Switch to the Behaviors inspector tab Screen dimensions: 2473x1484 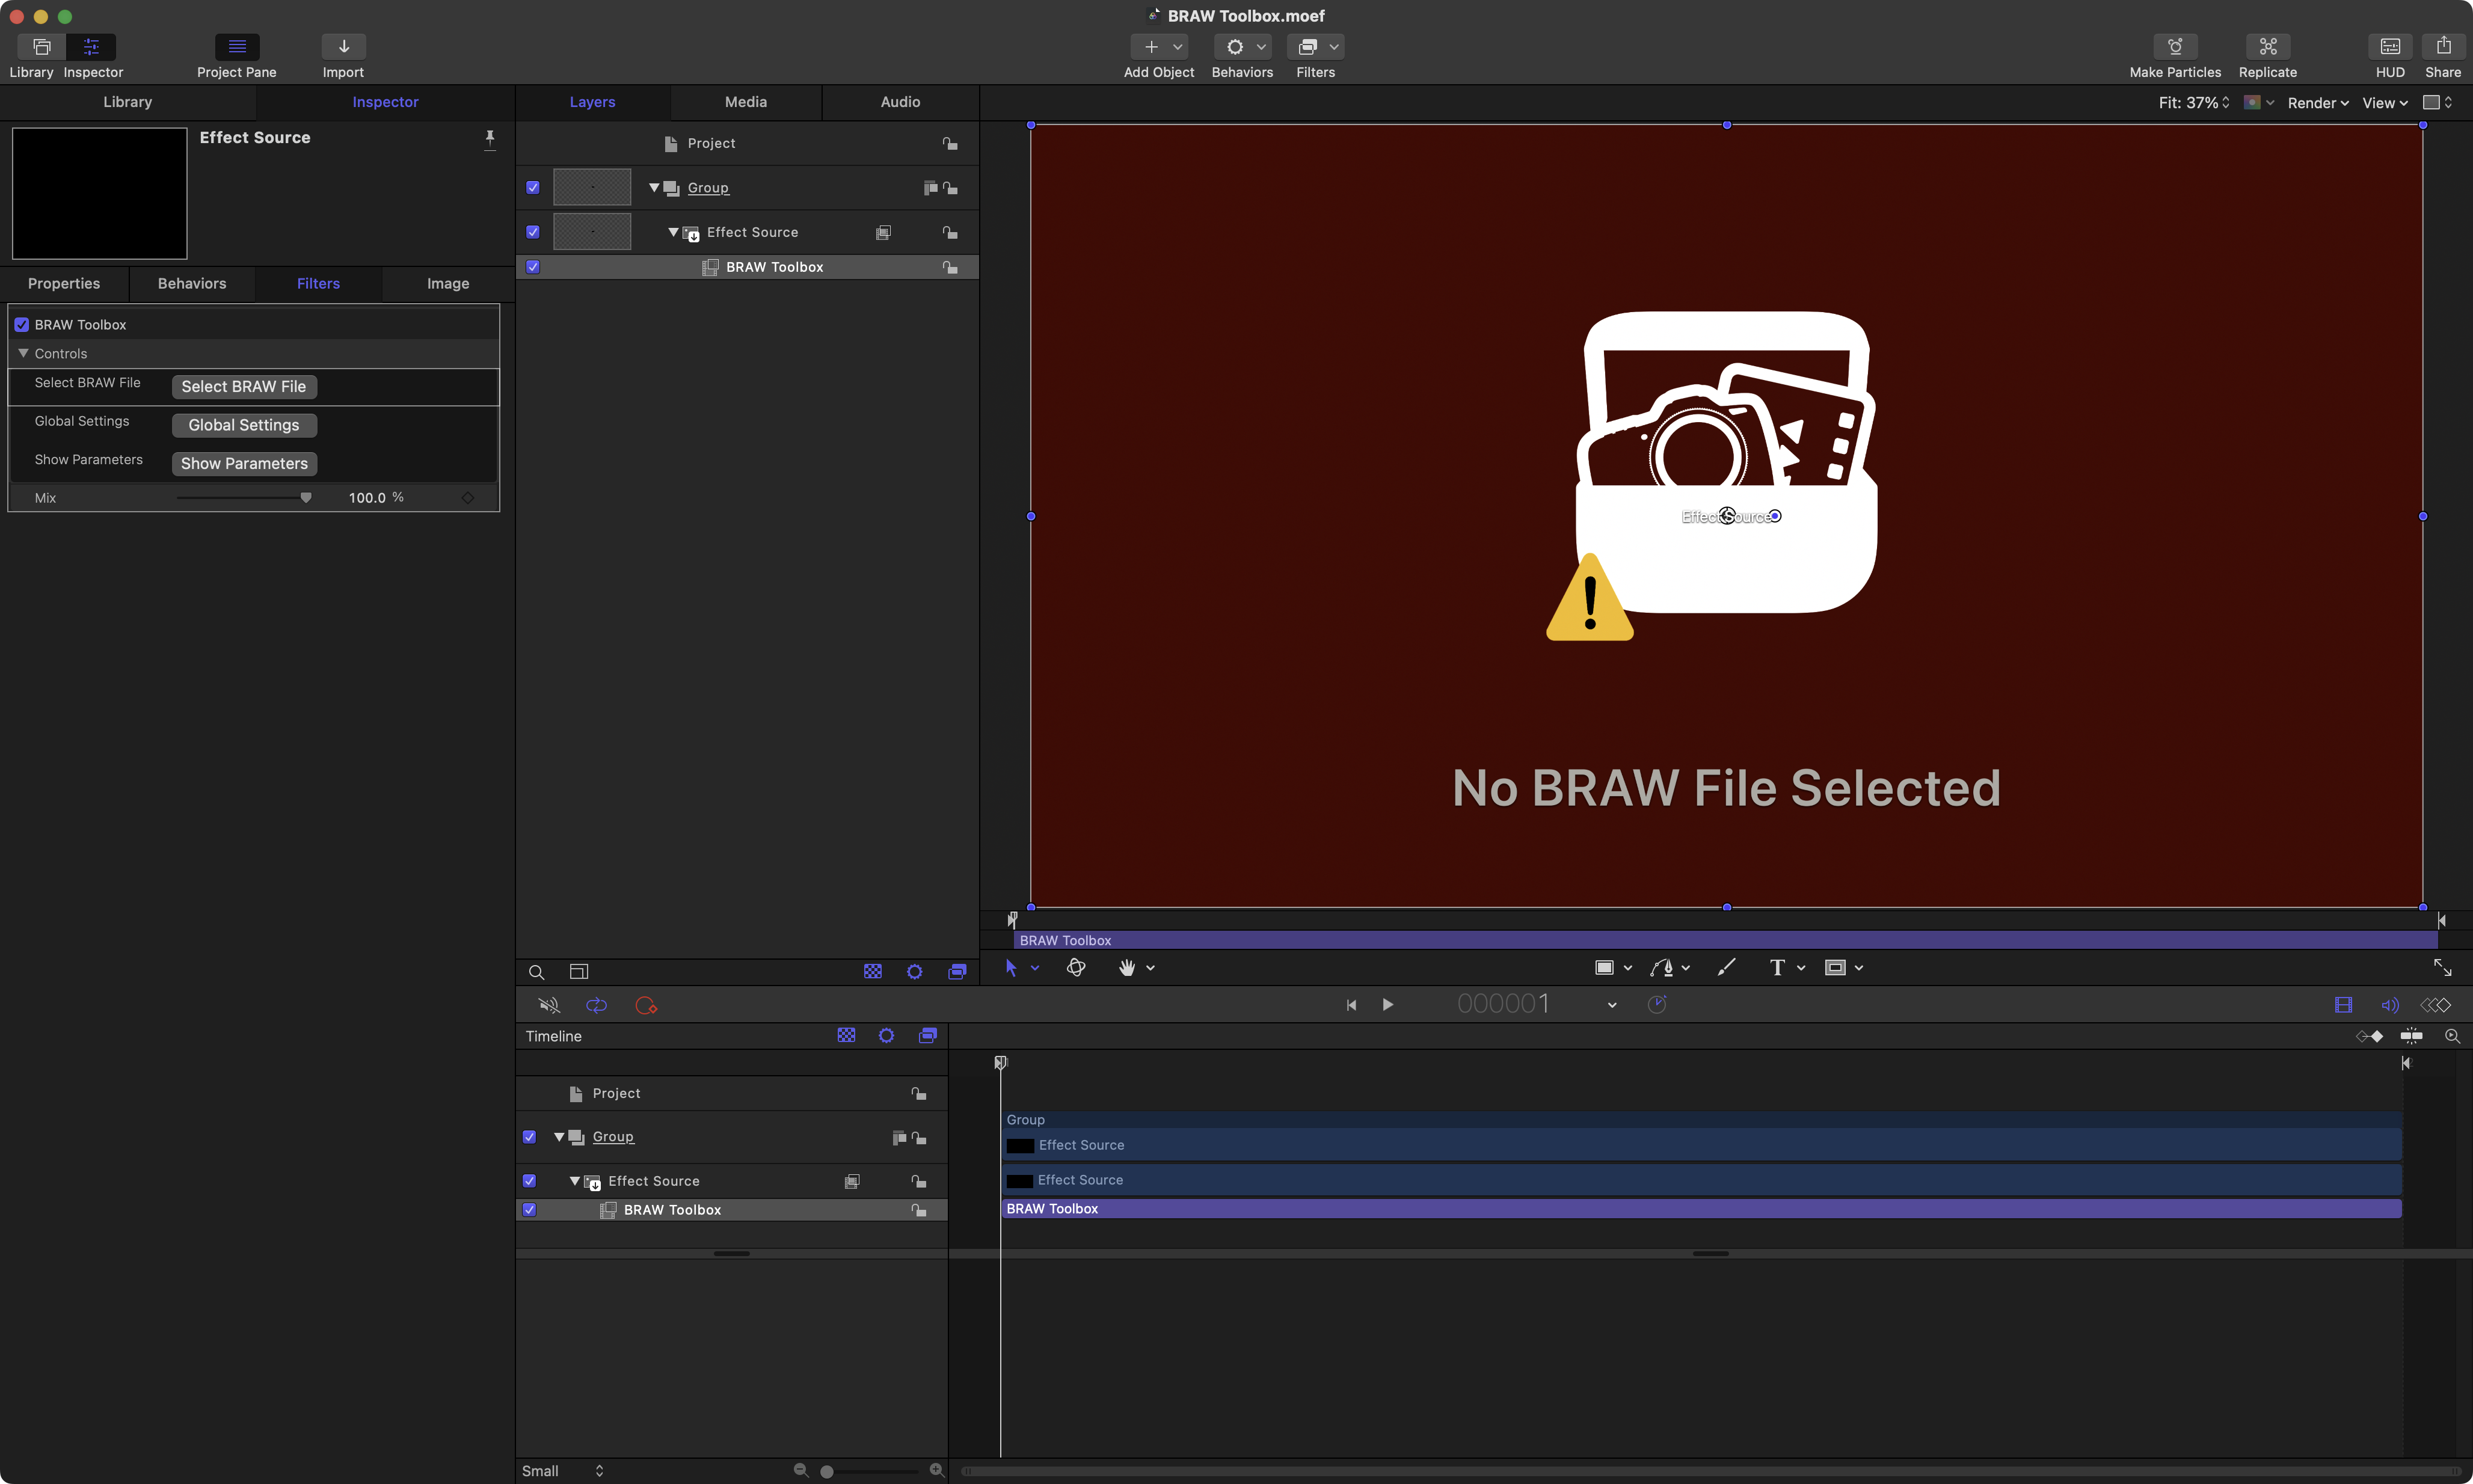click(x=192, y=284)
